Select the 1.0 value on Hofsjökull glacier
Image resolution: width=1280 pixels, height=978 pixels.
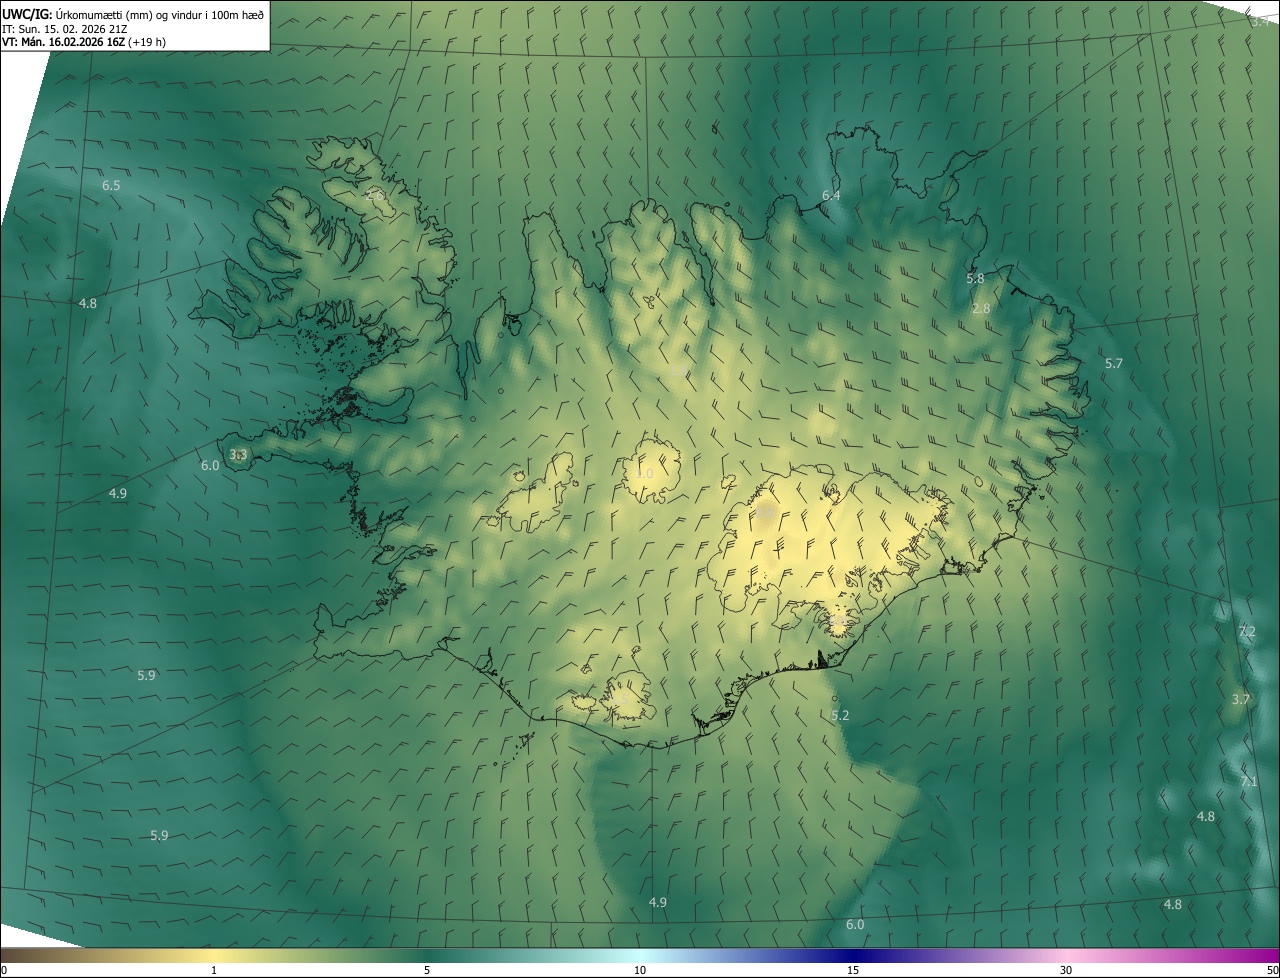(645, 474)
